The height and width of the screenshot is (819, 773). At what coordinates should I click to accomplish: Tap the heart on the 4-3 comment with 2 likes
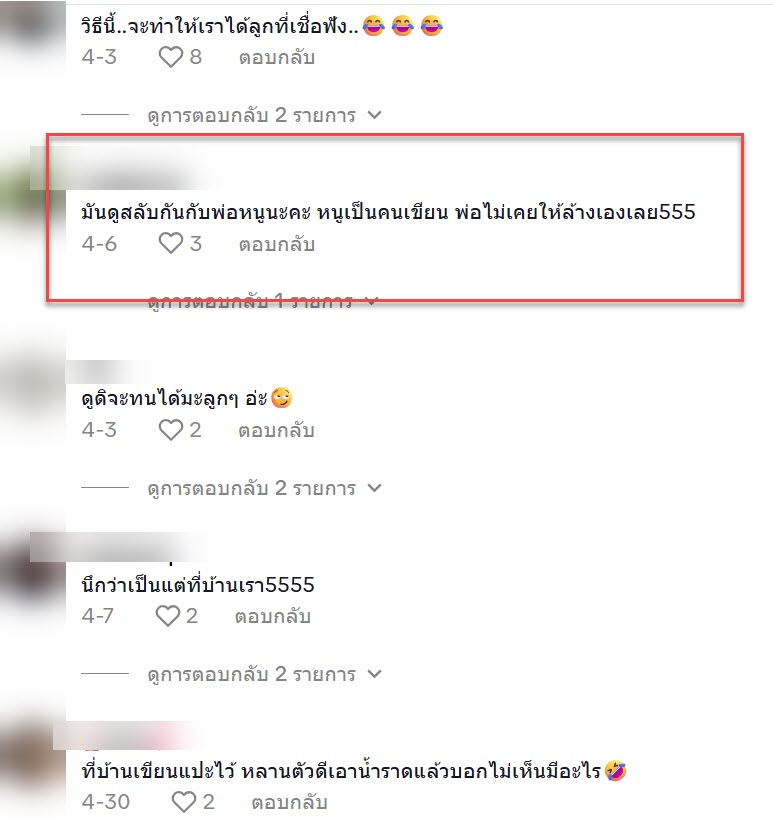pos(171,430)
